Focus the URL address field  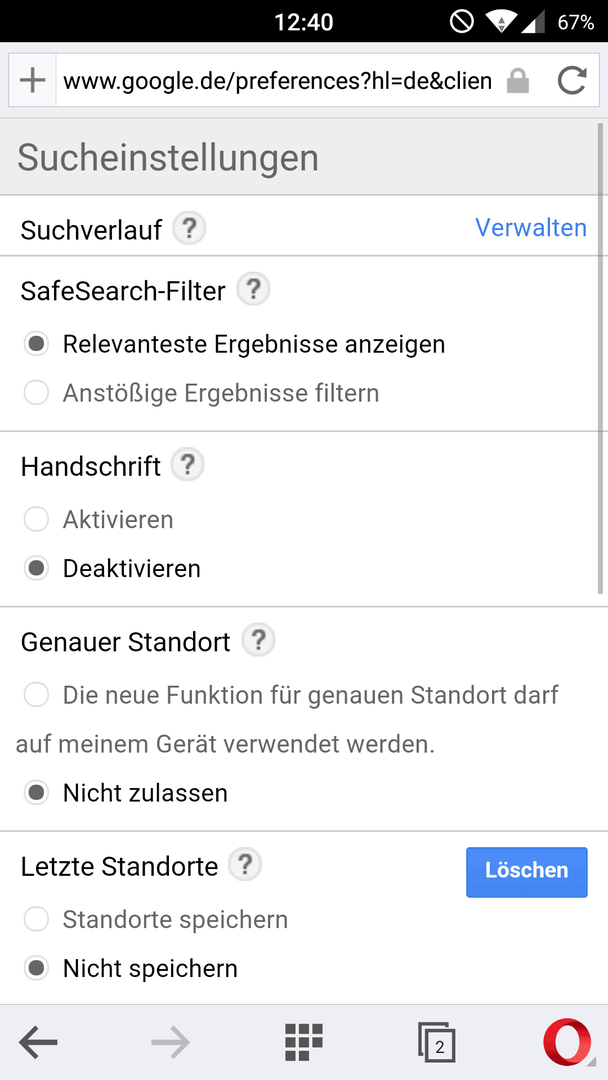277,81
